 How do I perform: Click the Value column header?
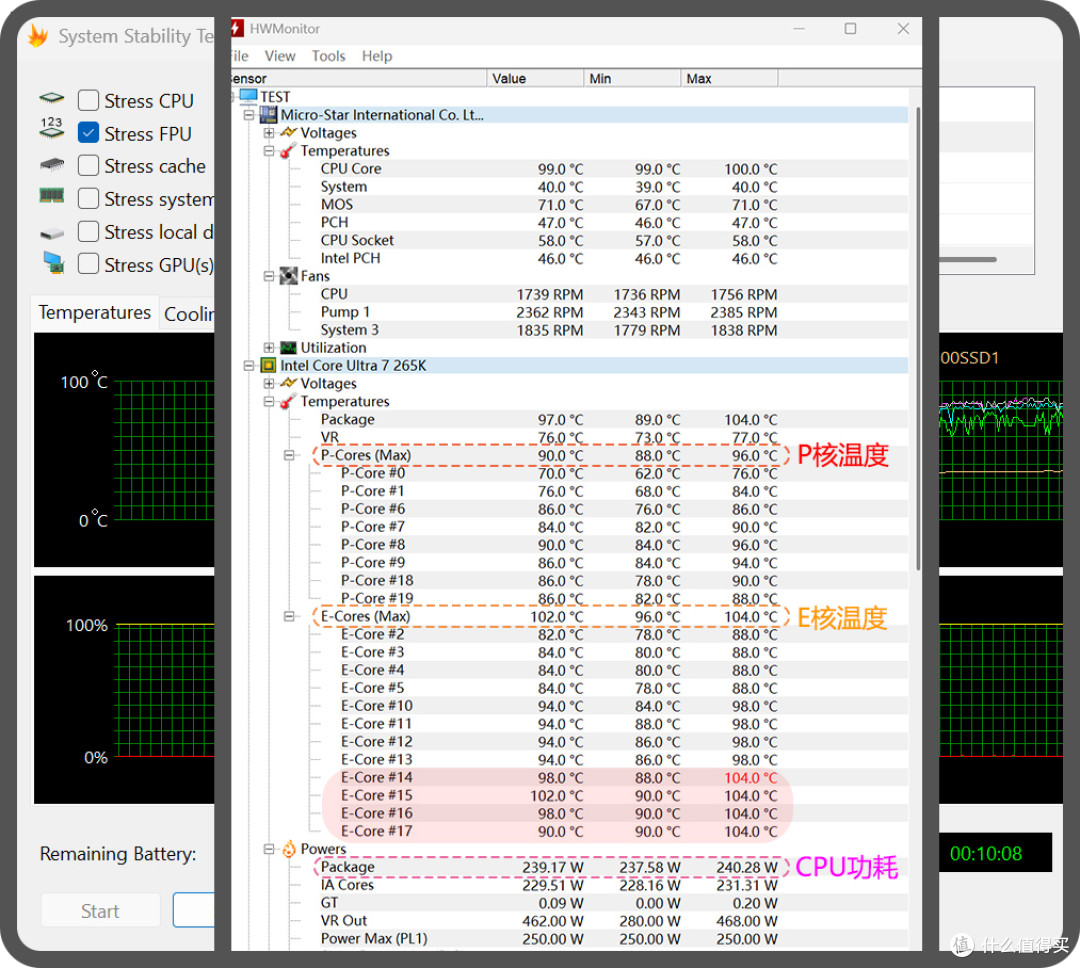click(x=535, y=79)
